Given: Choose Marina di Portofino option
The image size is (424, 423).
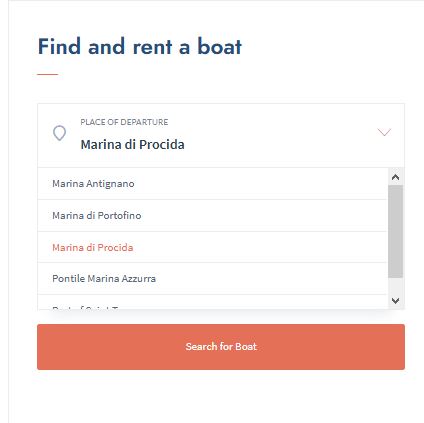Looking at the screenshot, I should pos(212,216).
